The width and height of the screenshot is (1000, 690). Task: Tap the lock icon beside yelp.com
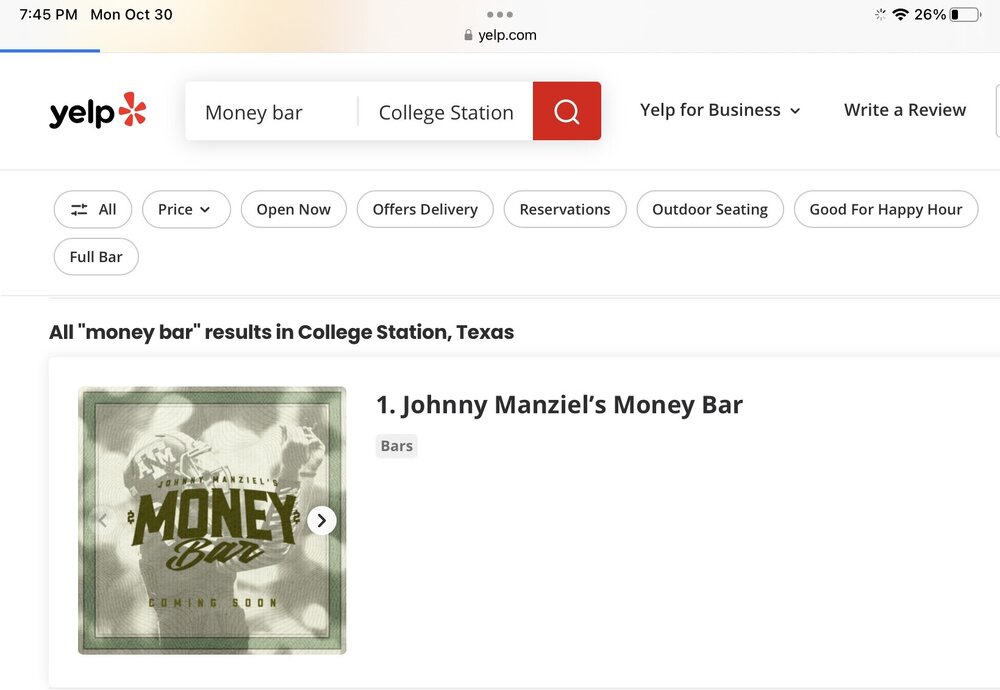pos(468,35)
